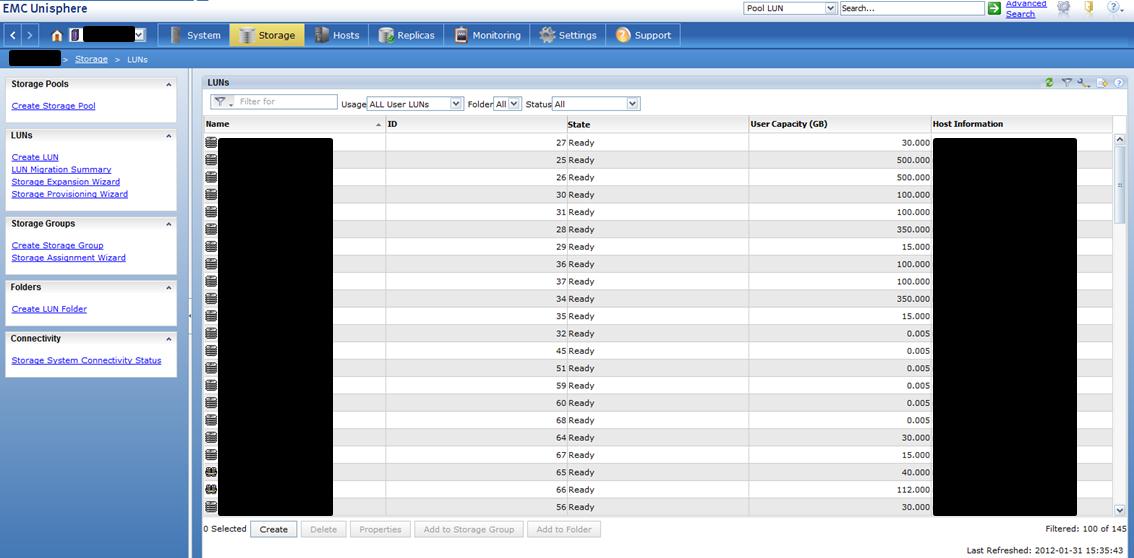Open the Advanced Search link
Viewport: 1134px width, 558px height.
(x=1026, y=8)
